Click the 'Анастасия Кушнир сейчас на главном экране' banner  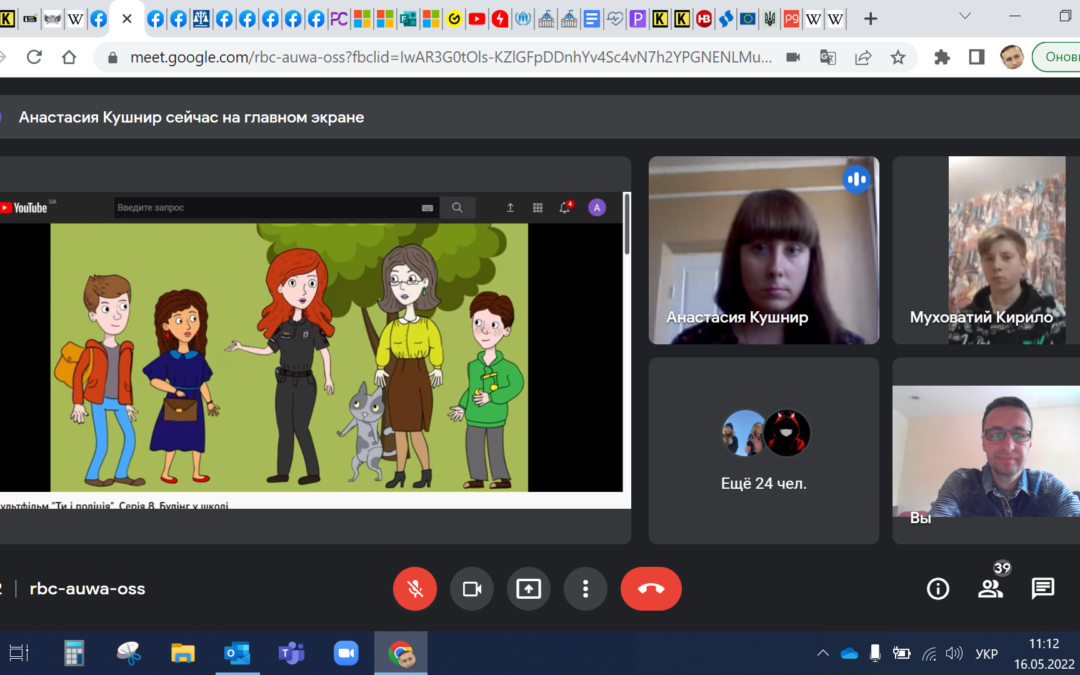coord(191,117)
